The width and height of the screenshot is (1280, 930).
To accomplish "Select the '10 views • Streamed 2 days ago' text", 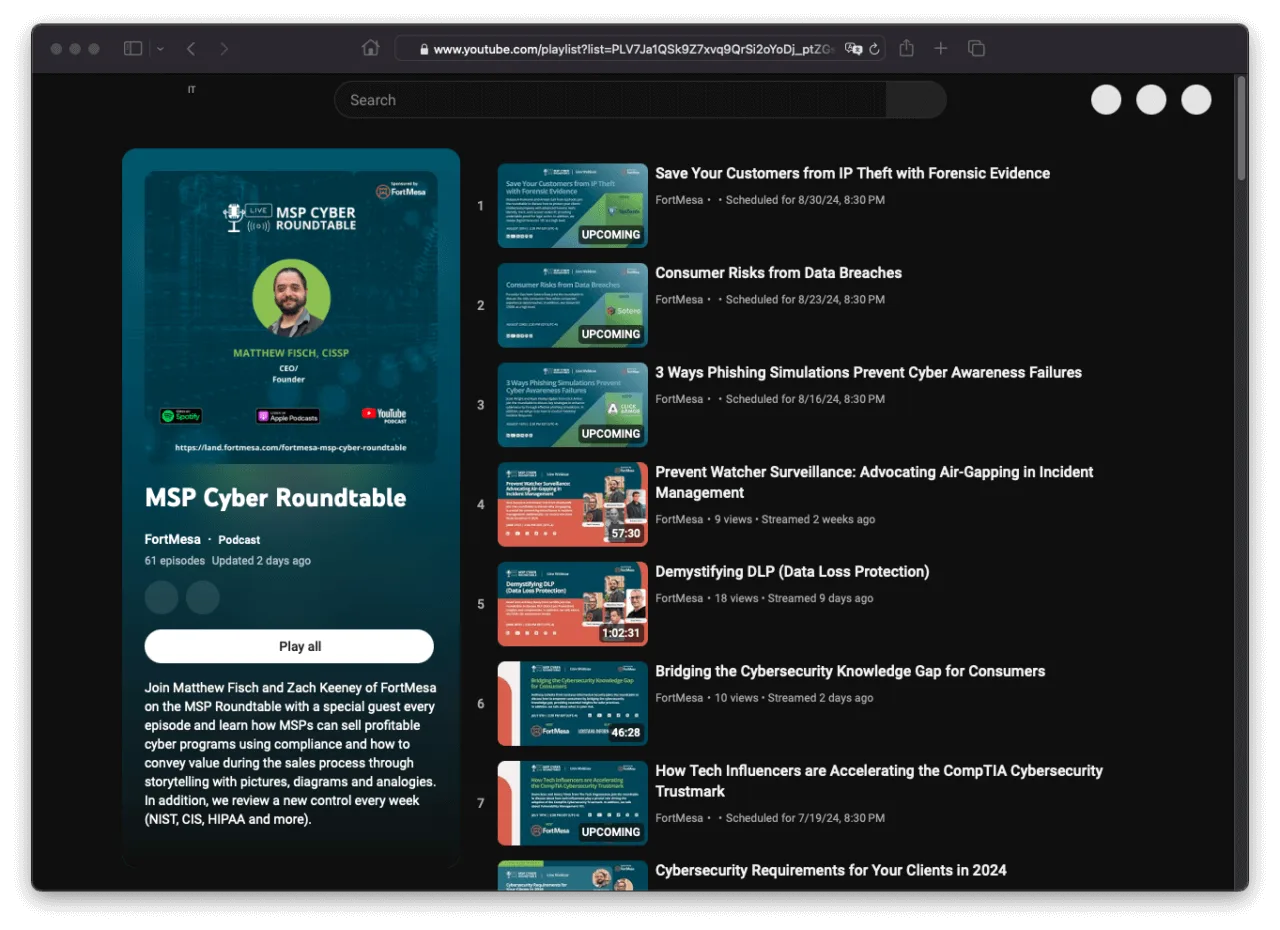I will 794,698.
